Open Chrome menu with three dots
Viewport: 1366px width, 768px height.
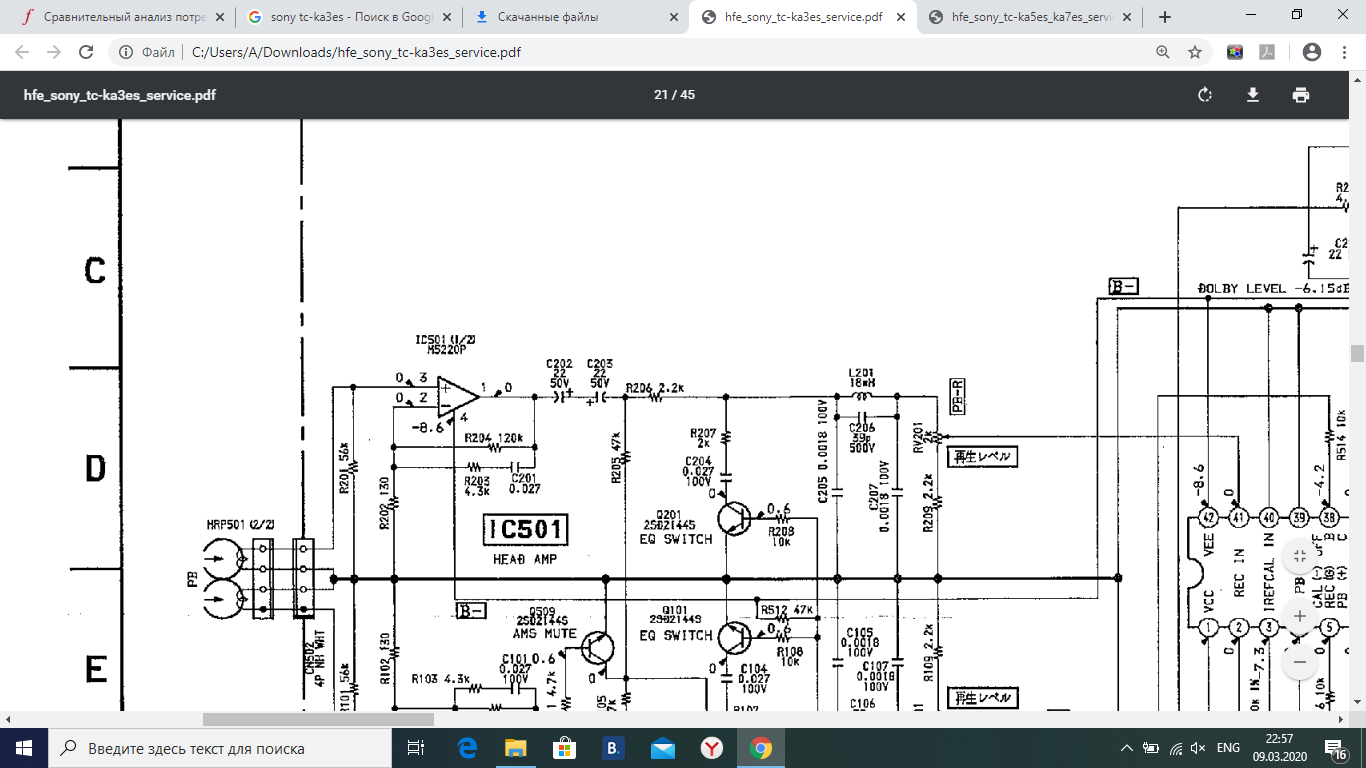(1344, 52)
